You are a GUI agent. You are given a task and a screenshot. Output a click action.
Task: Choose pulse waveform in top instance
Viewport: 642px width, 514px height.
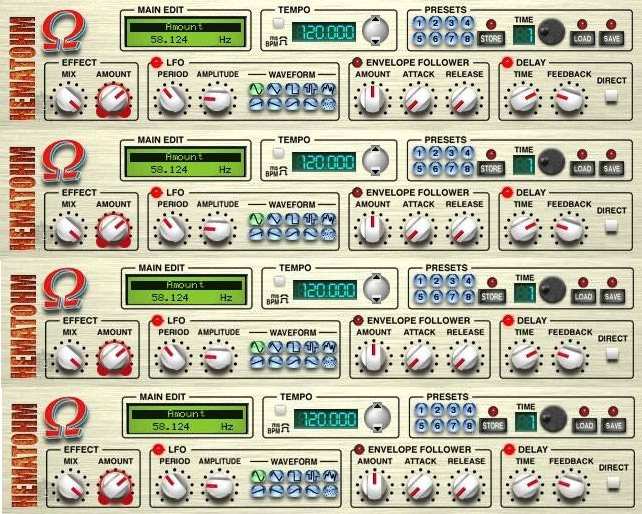coord(310,89)
